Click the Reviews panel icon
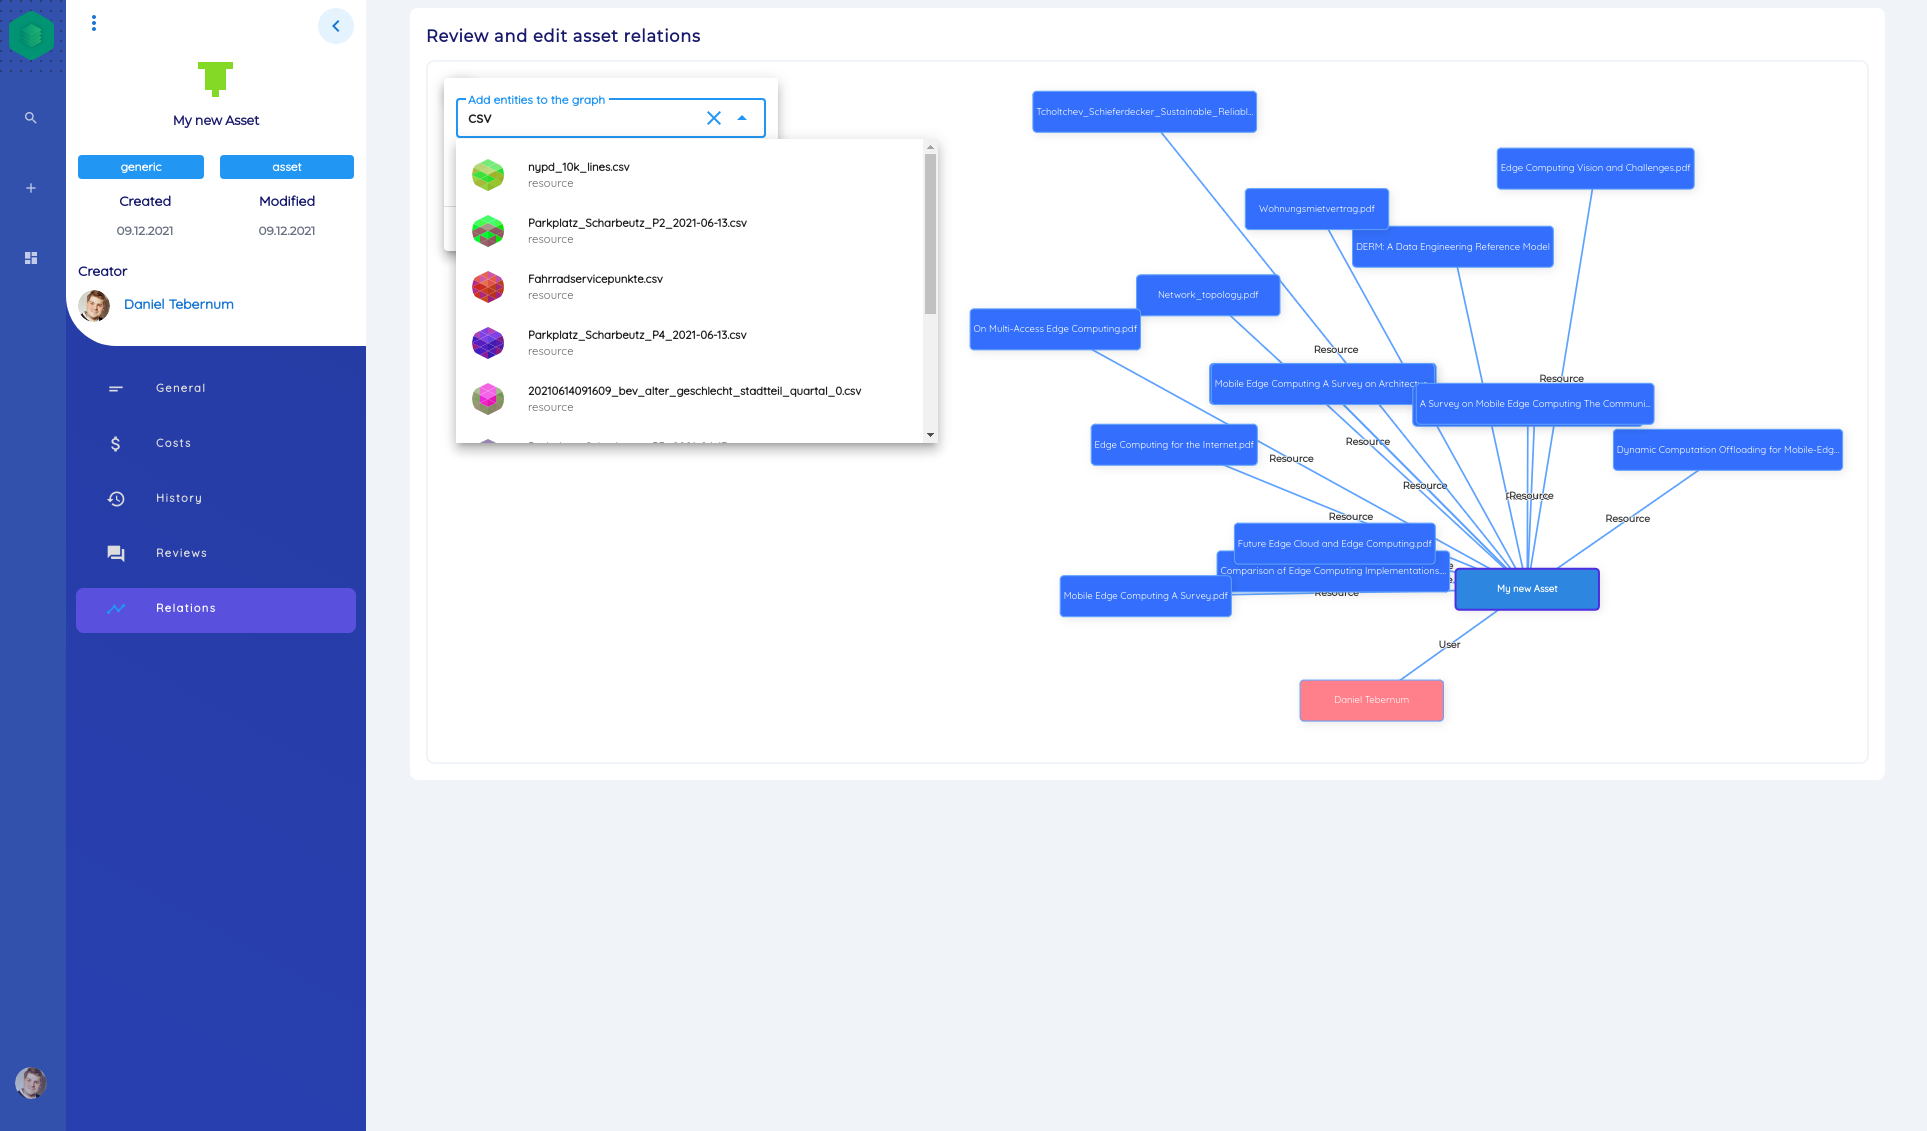1927x1131 pixels. tap(114, 552)
